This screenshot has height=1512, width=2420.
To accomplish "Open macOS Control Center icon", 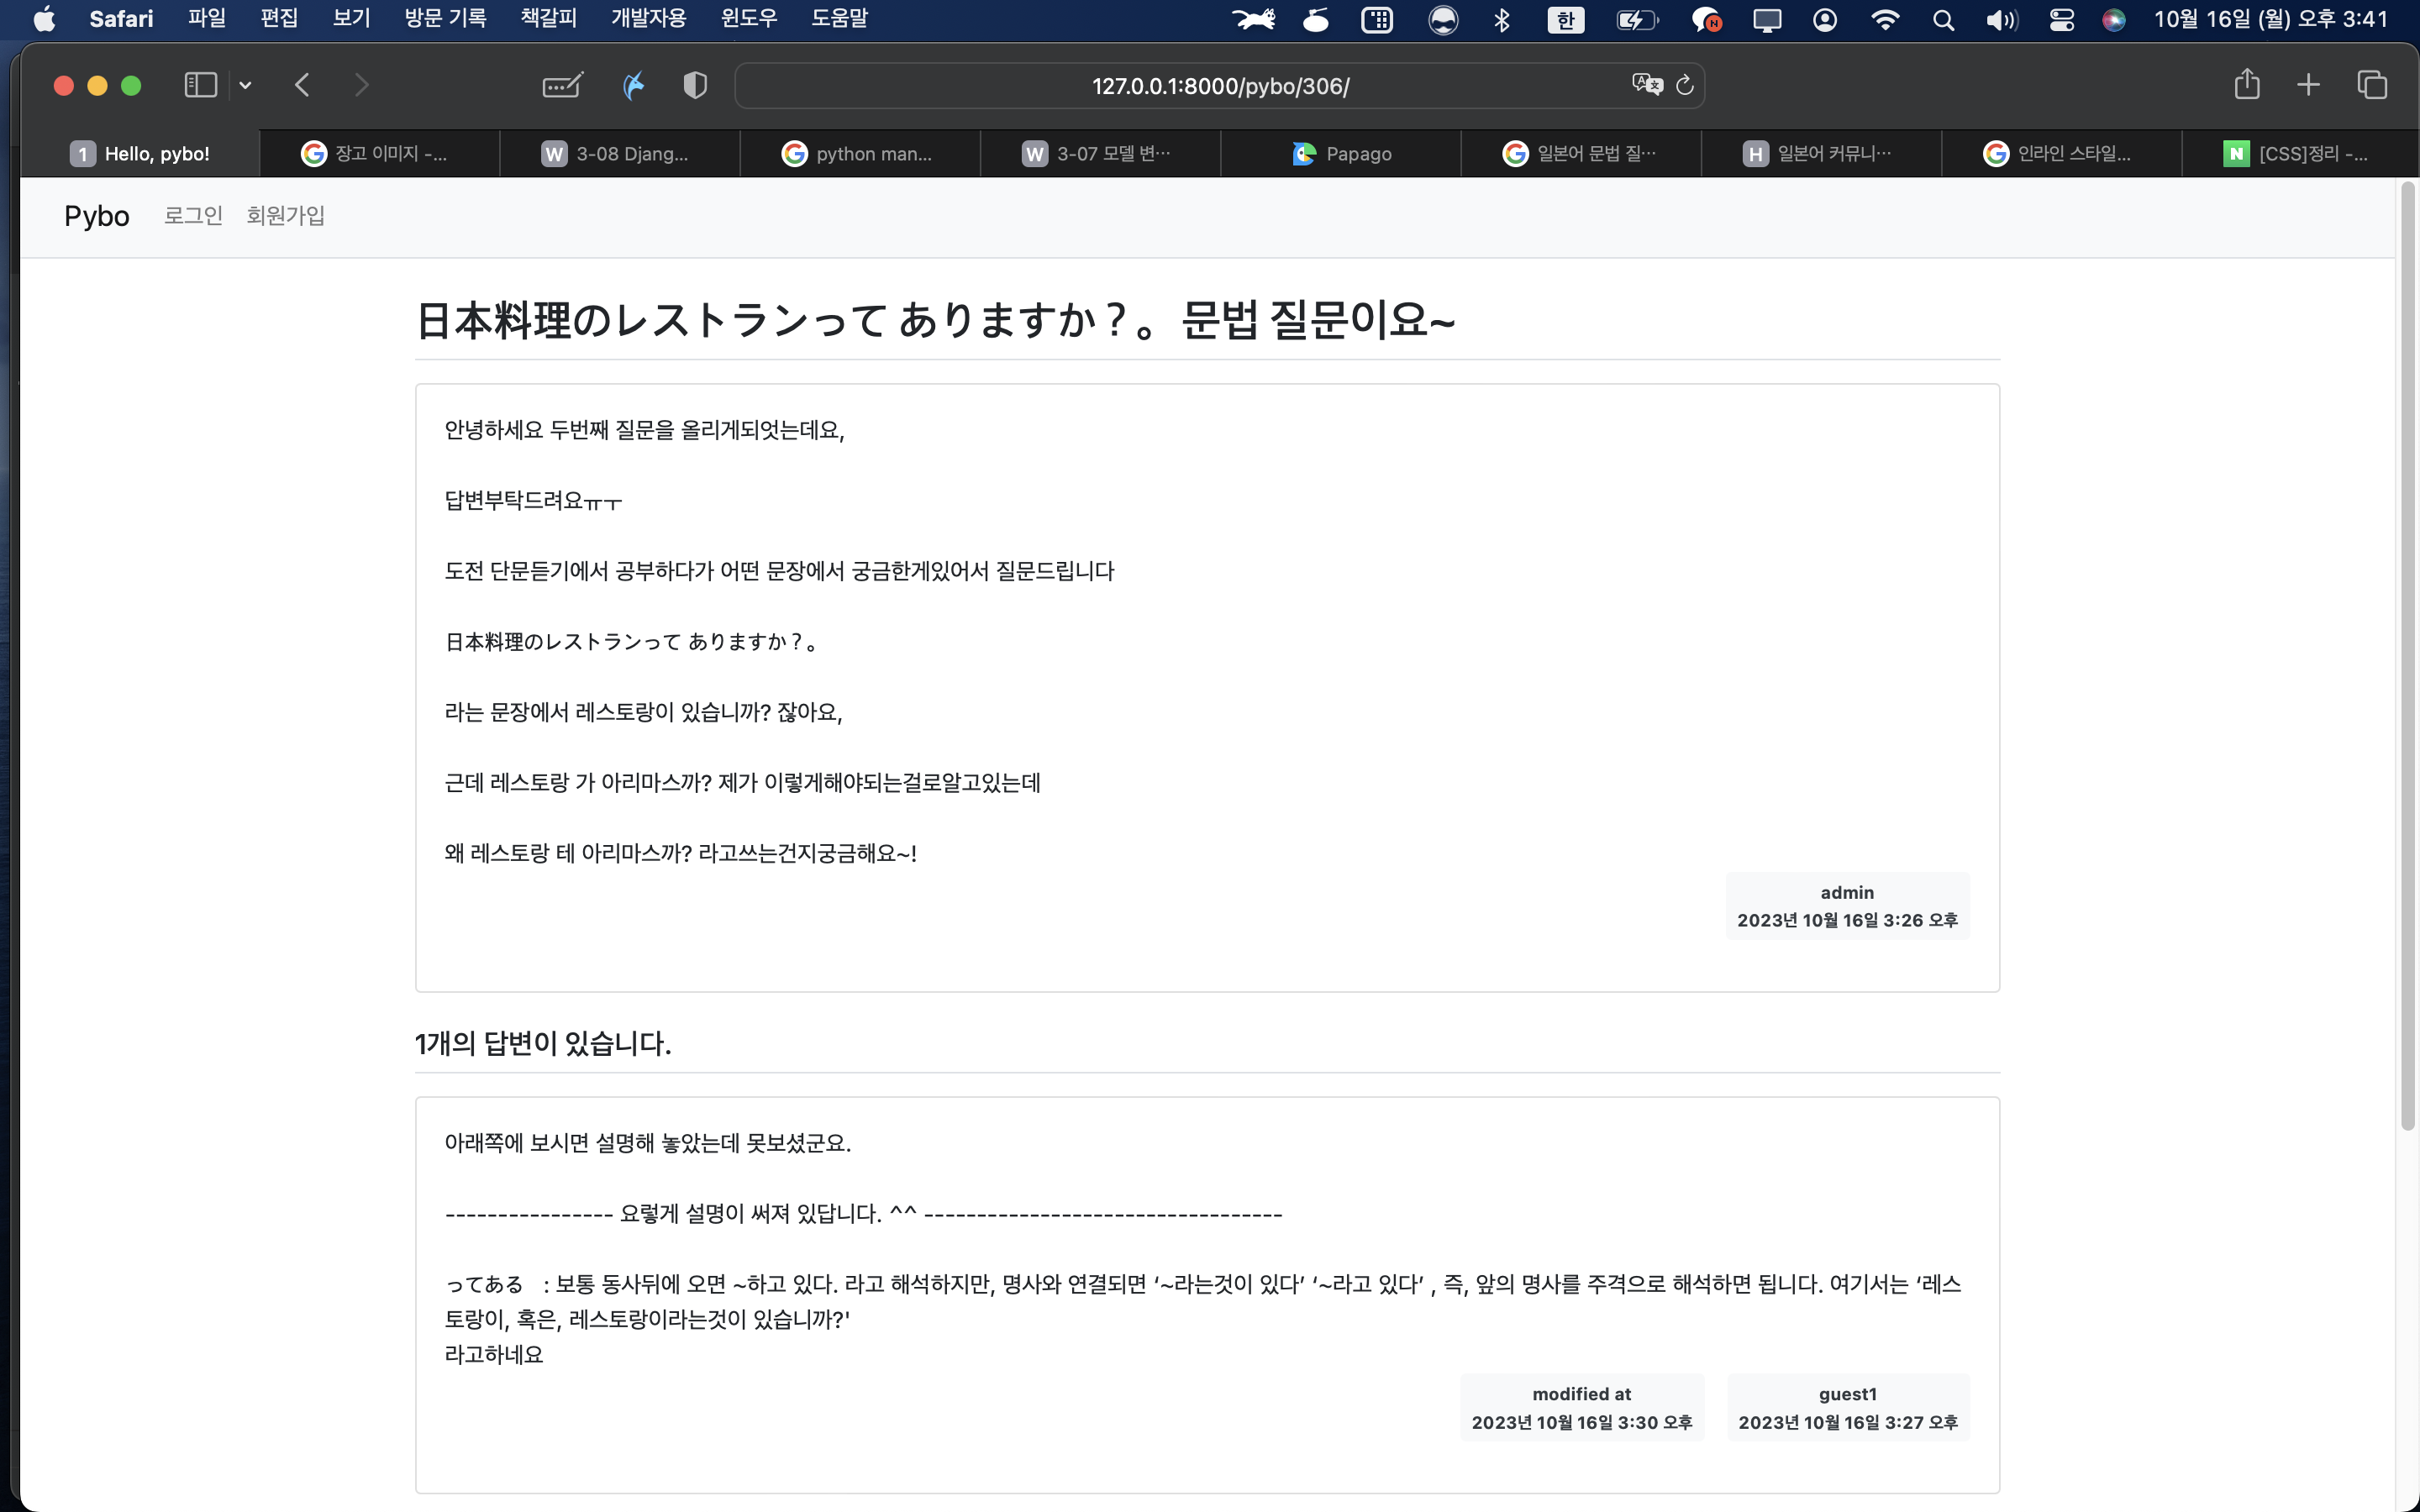I will (x=2061, y=20).
